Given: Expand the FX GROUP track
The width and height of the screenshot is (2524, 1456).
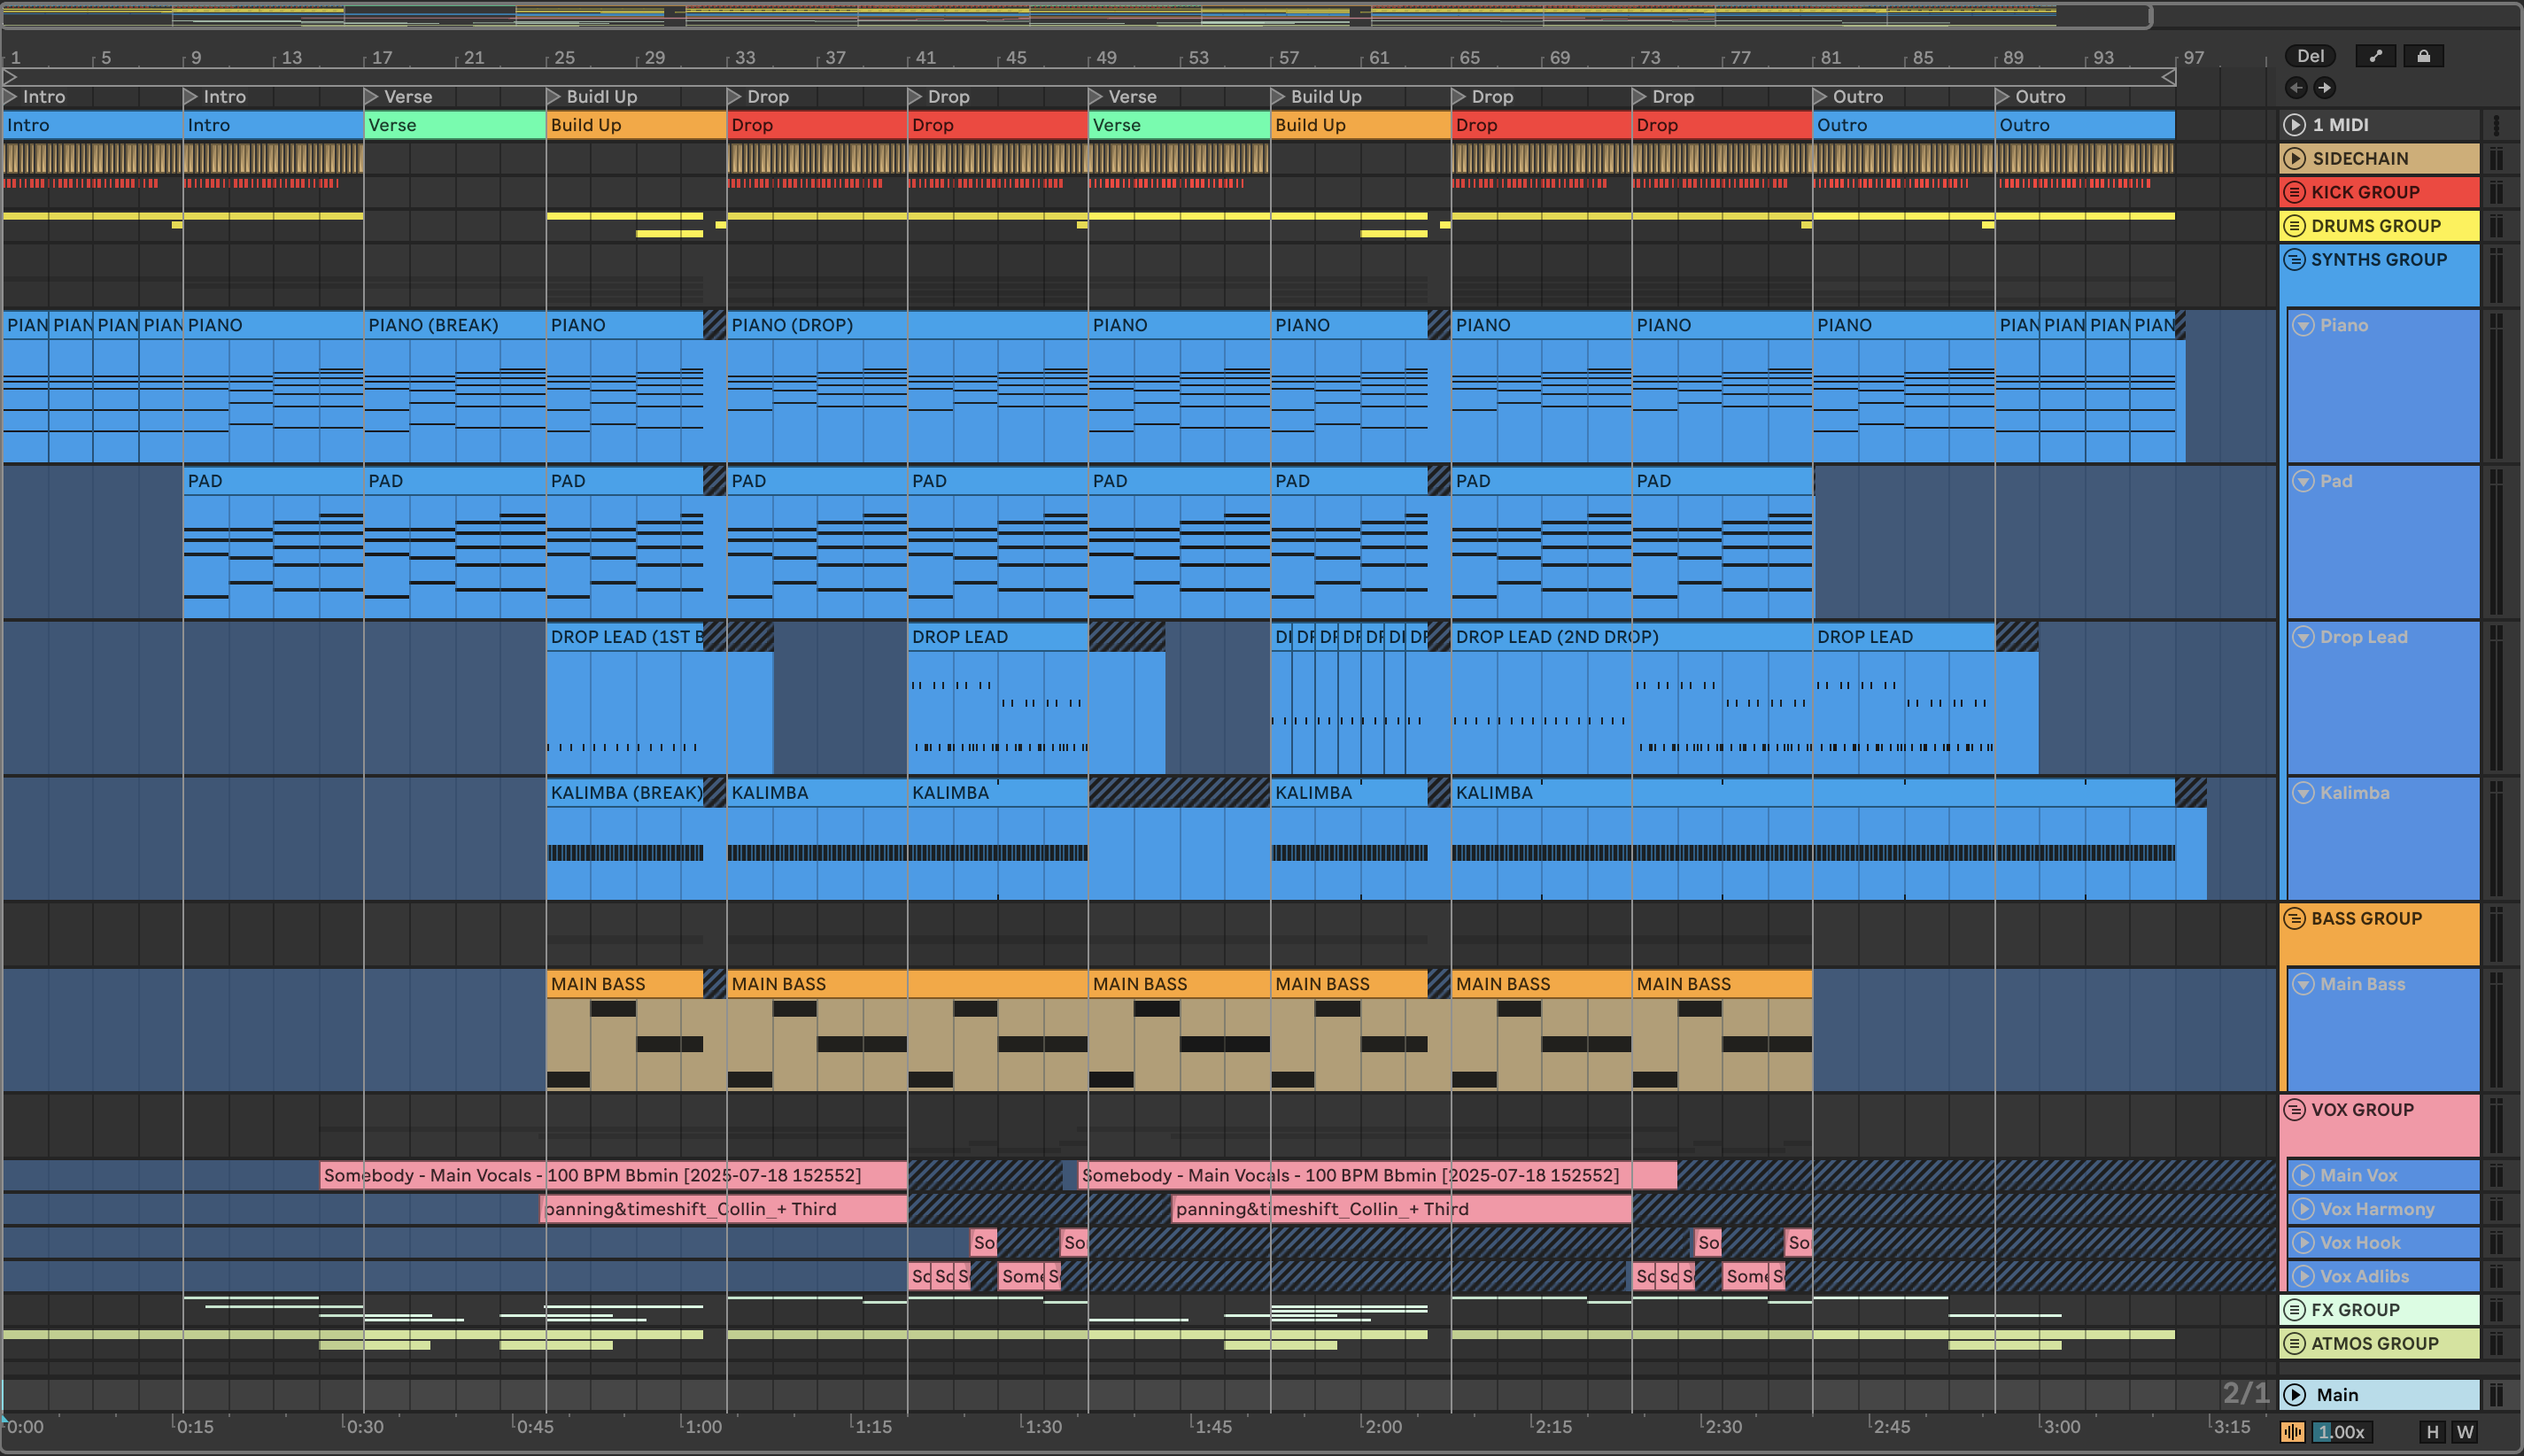Looking at the screenshot, I should pyautogui.click(x=2294, y=1309).
